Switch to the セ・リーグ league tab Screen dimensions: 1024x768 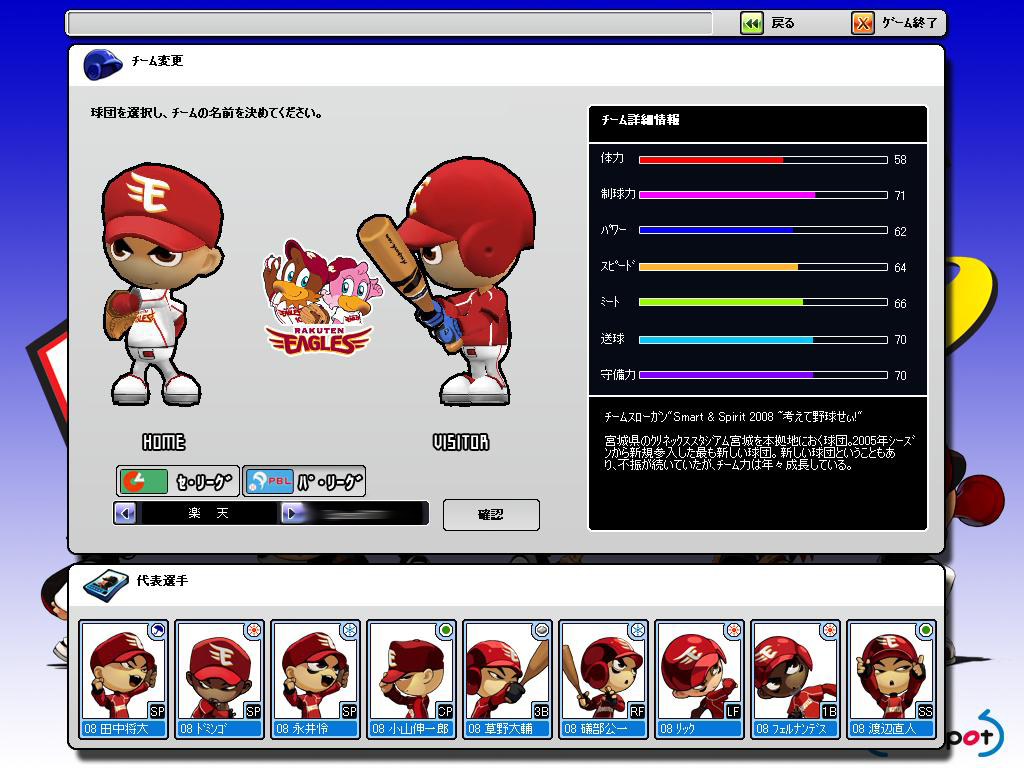(x=178, y=482)
